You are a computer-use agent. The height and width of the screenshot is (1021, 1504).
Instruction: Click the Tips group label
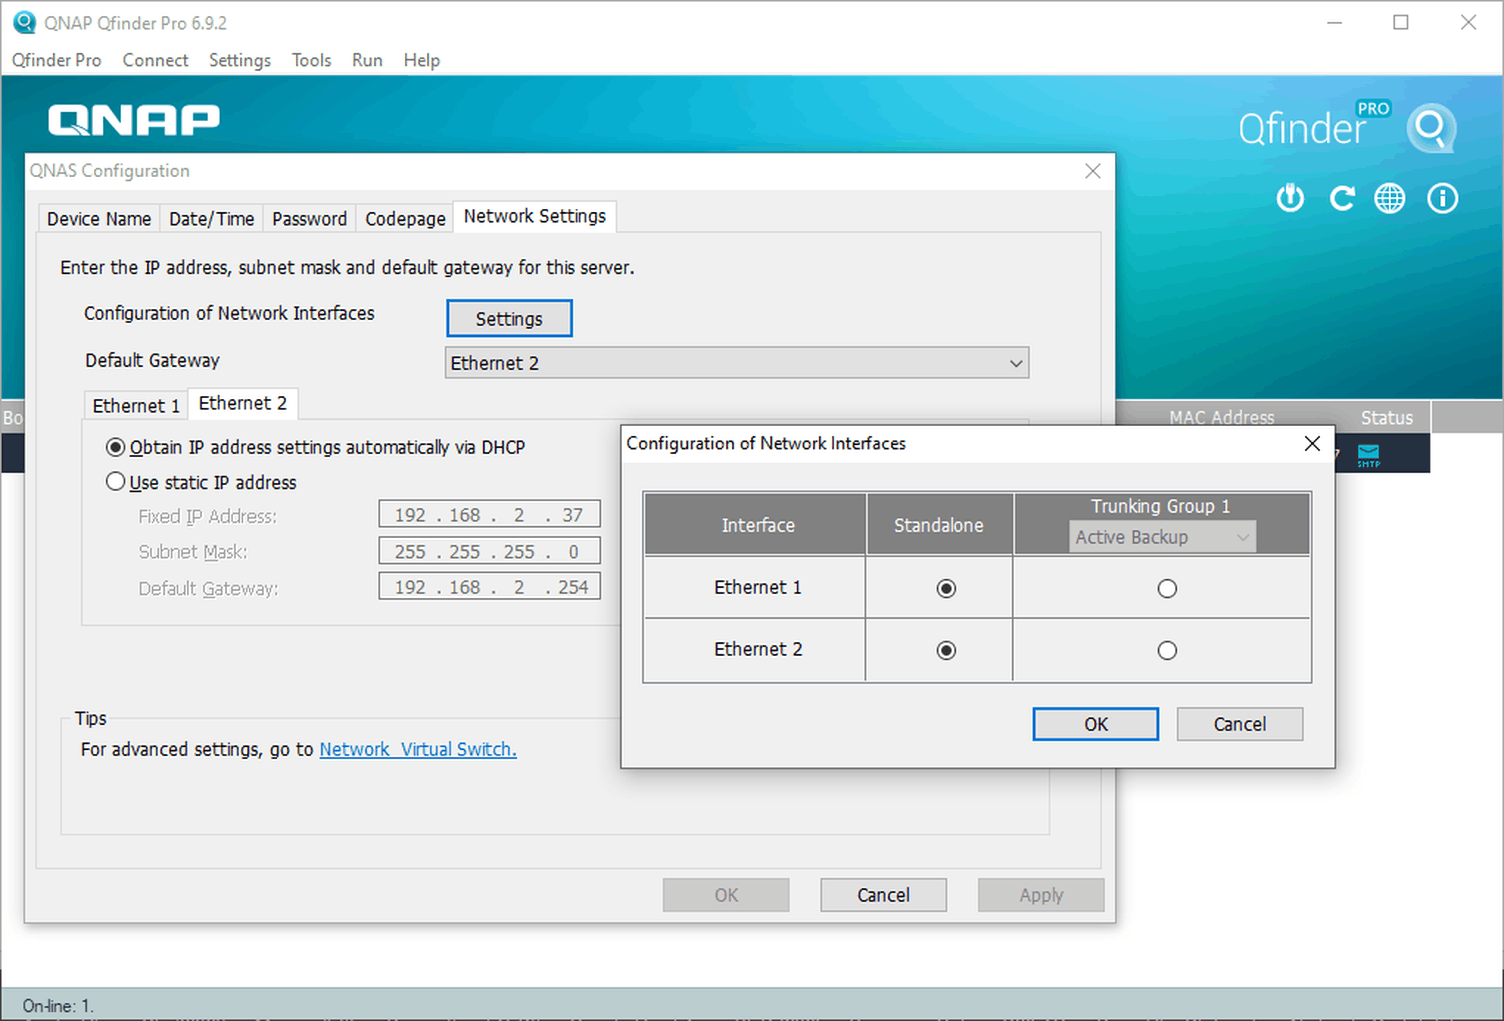click(x=90, y=718)
